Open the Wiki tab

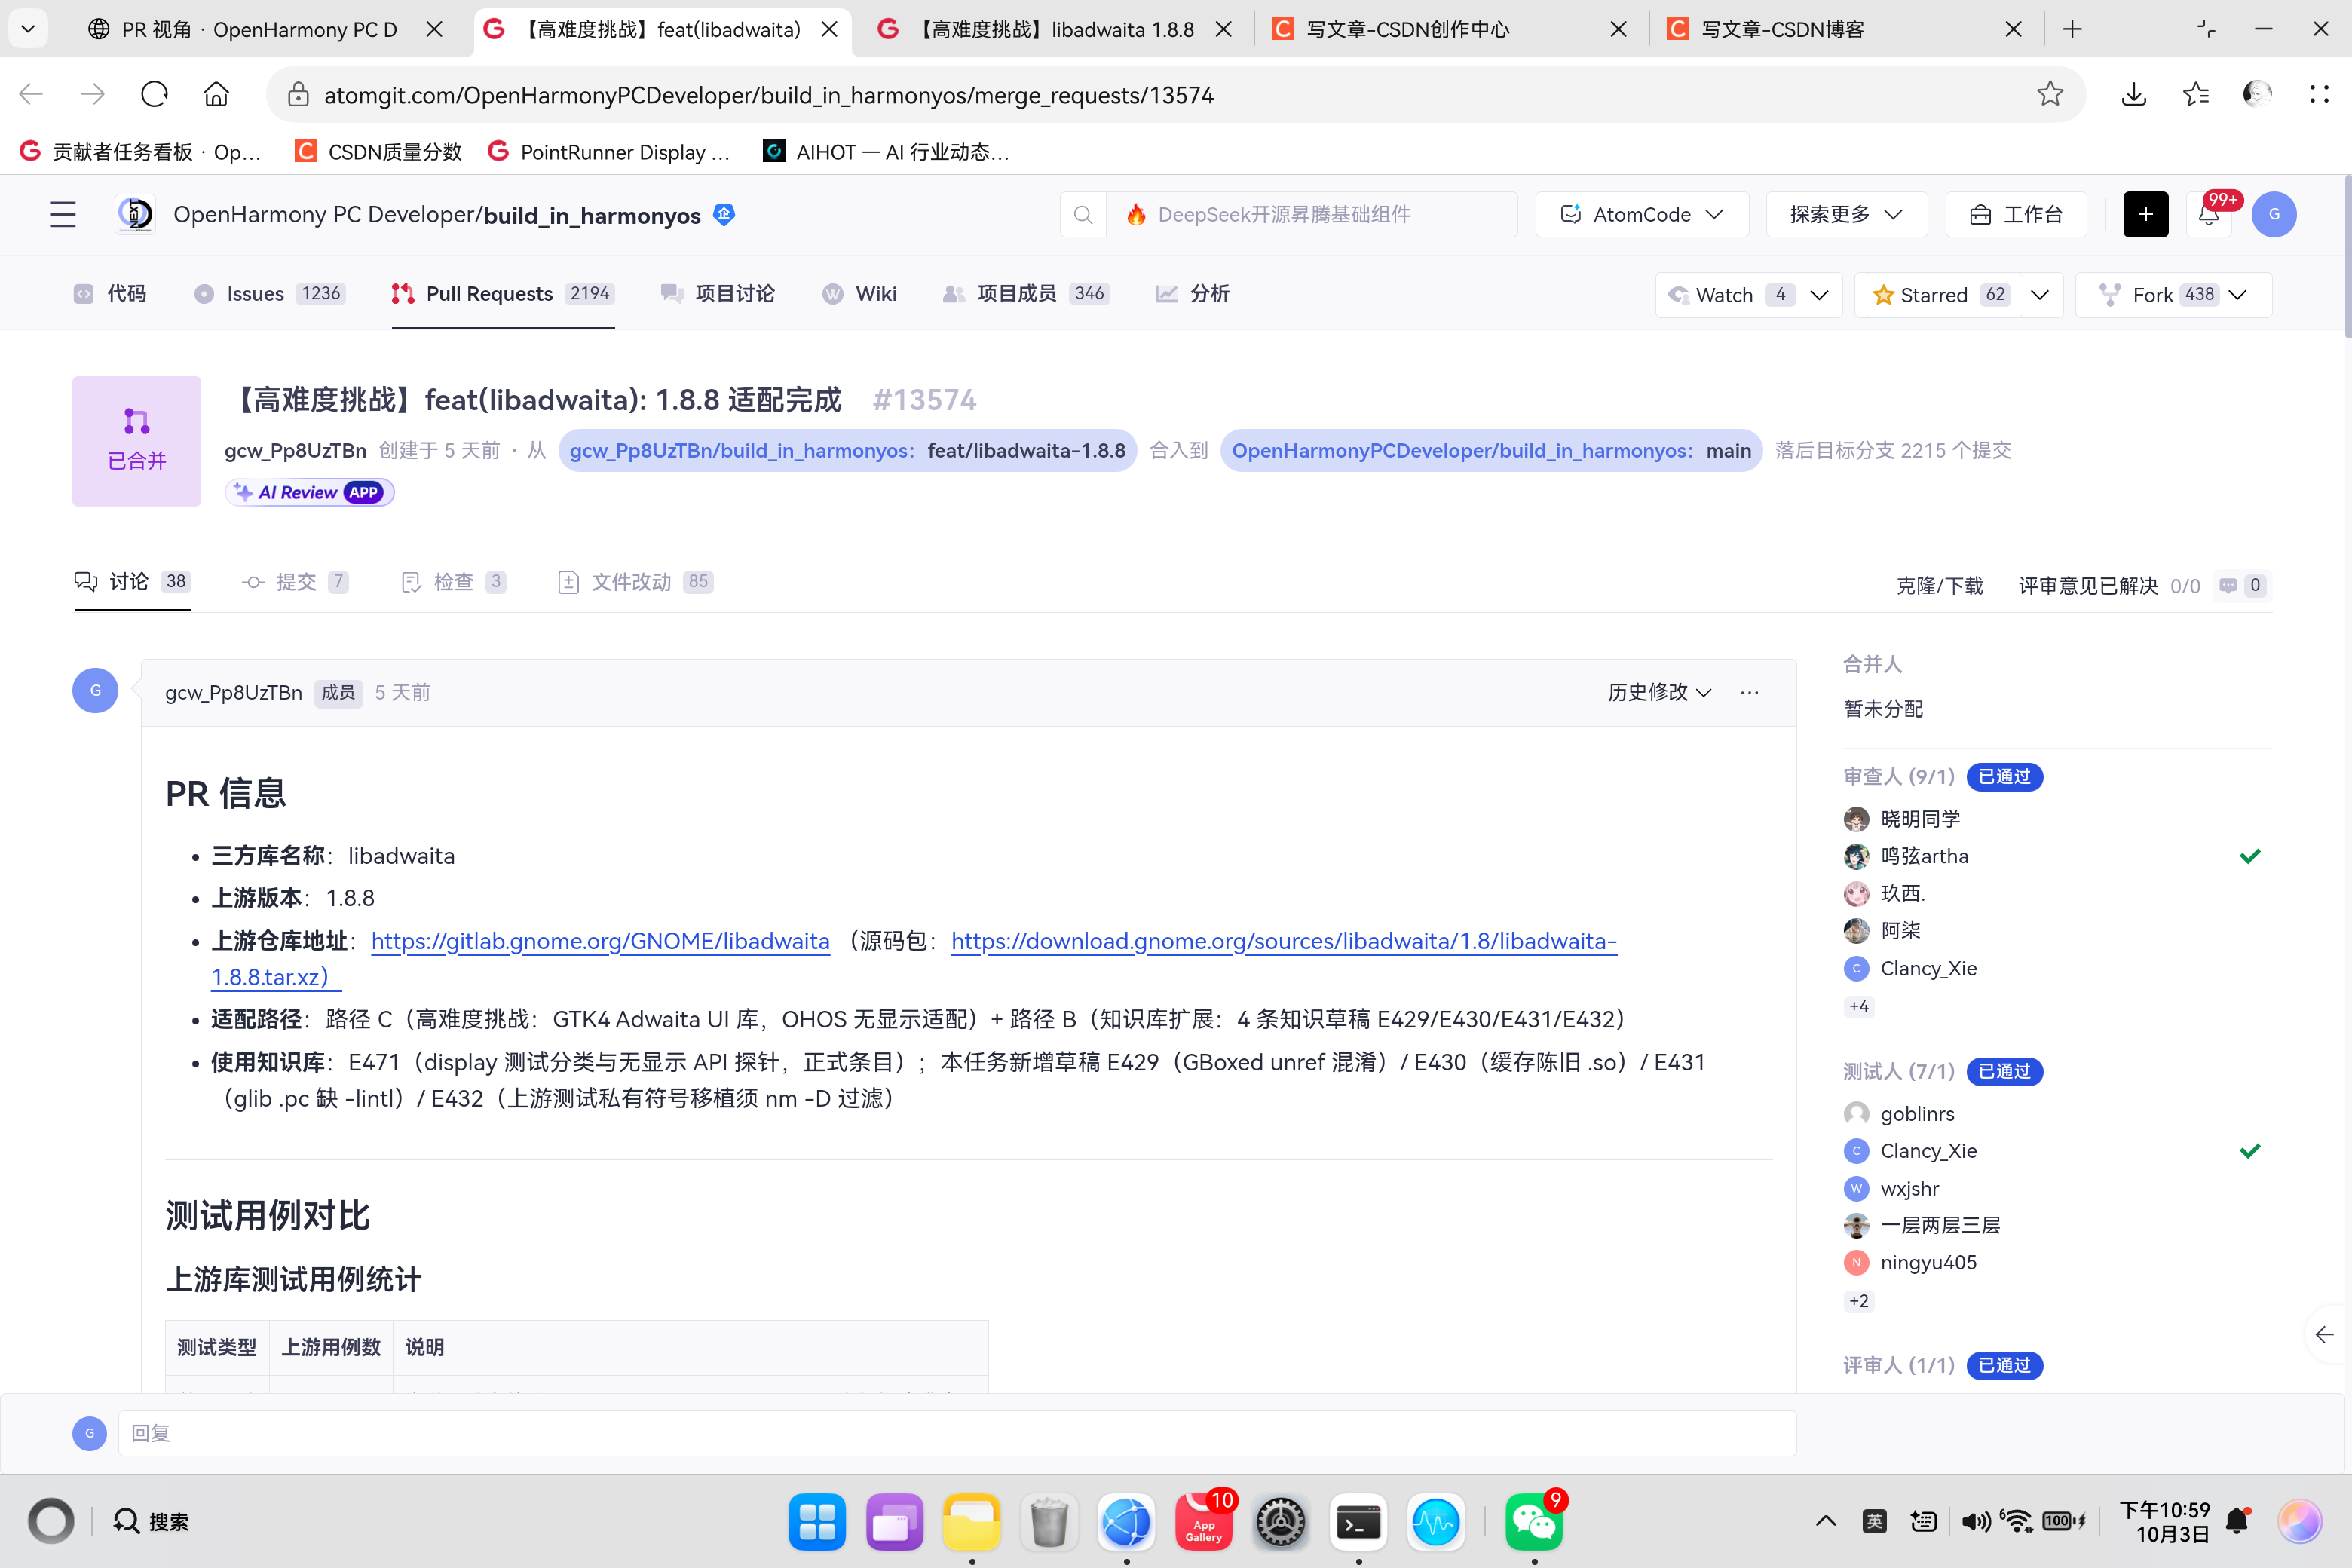coord(859,294)
